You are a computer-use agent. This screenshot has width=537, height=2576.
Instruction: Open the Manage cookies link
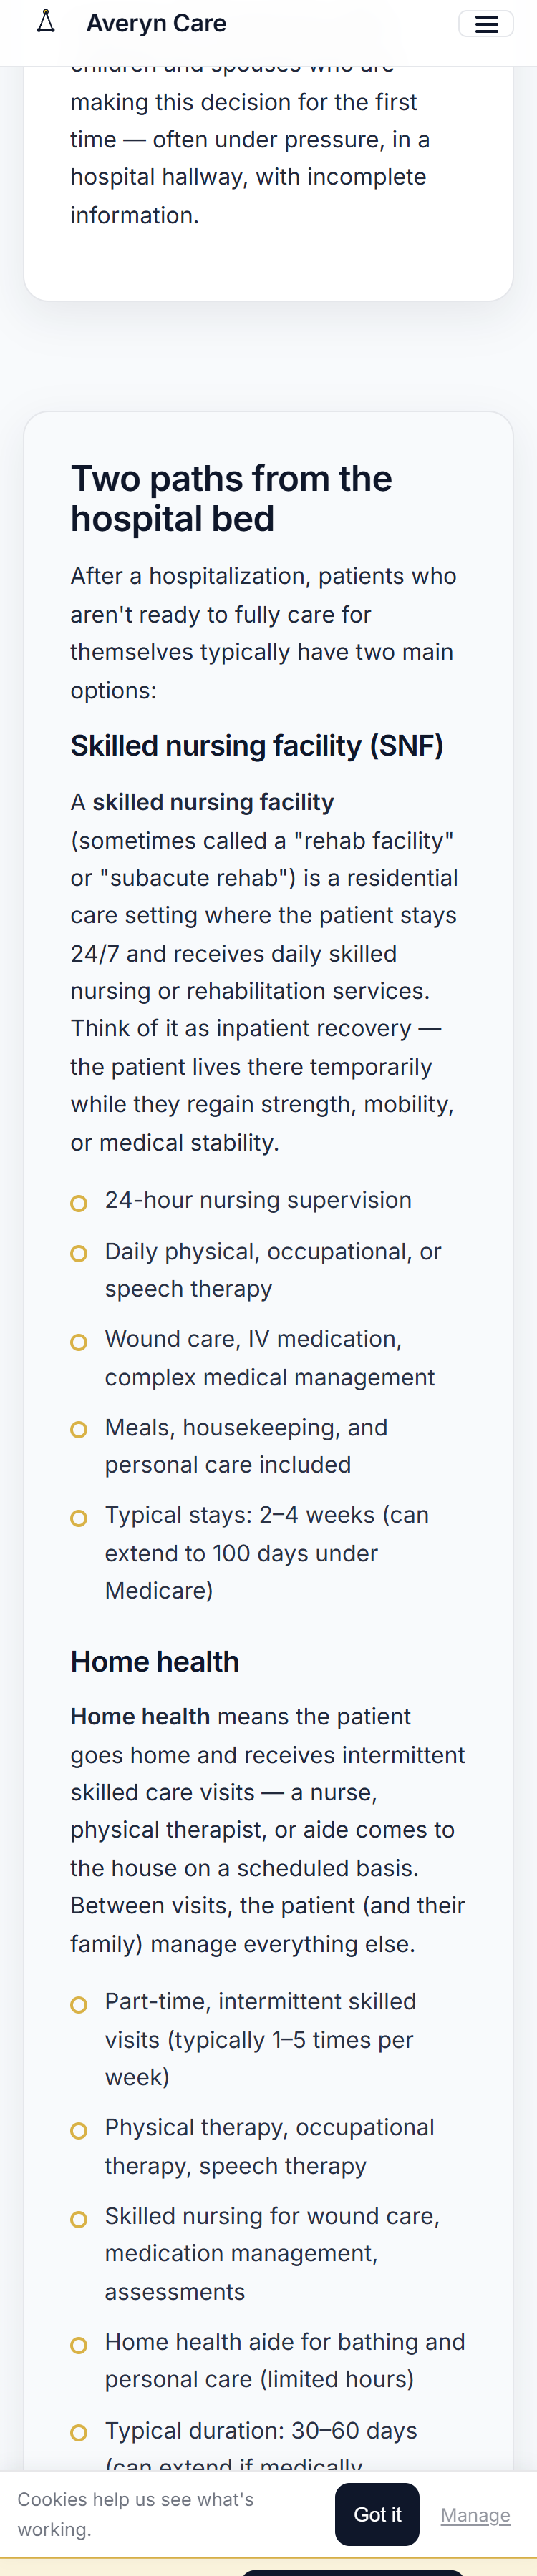point(476,2515)
